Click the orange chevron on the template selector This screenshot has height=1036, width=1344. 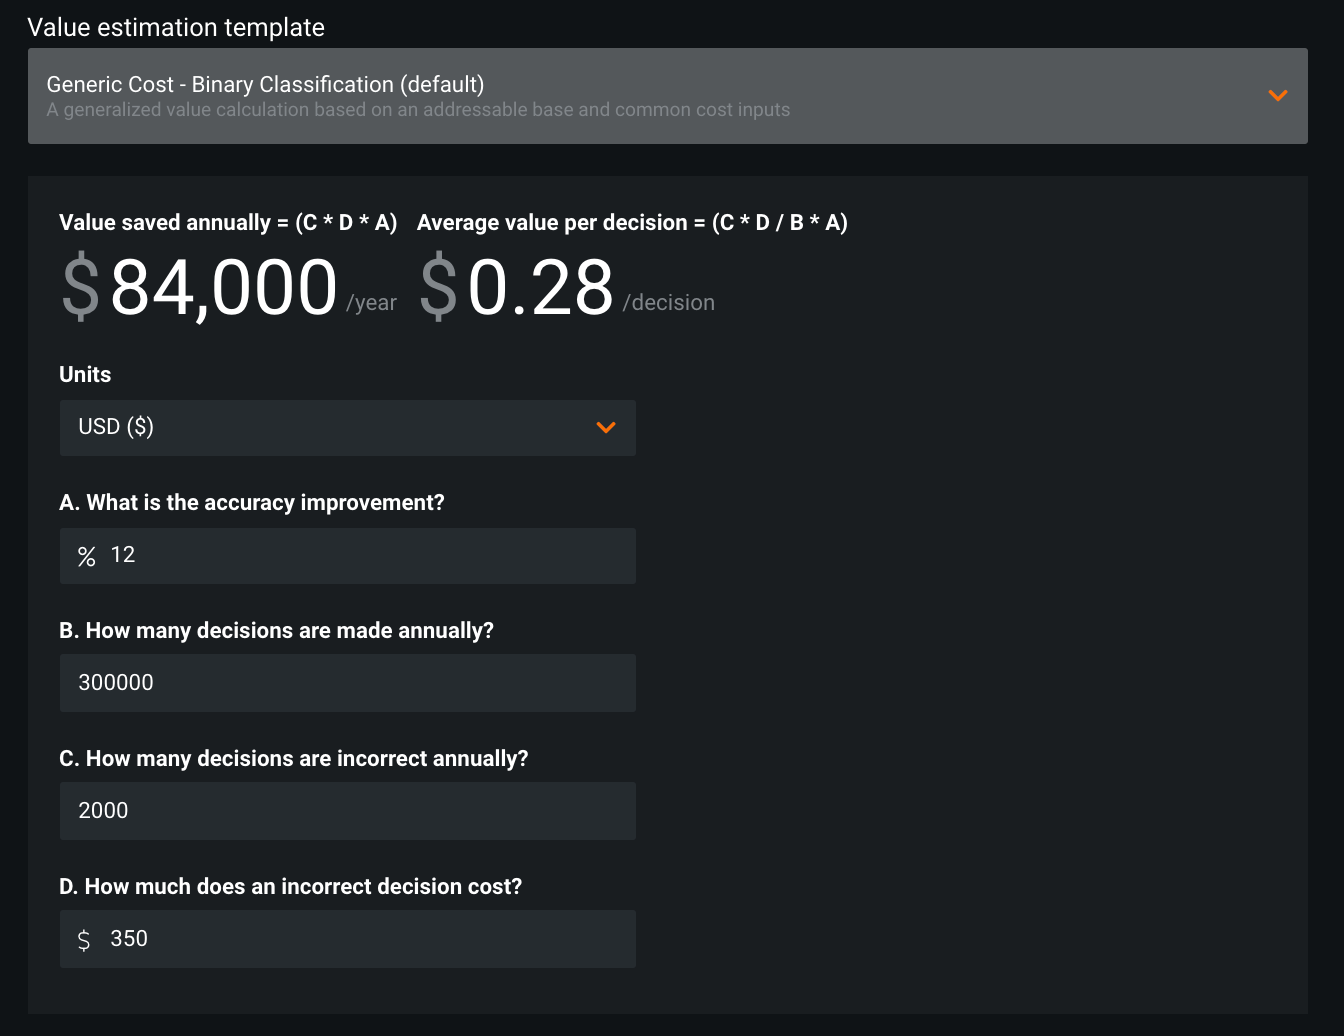point(1277,96)
